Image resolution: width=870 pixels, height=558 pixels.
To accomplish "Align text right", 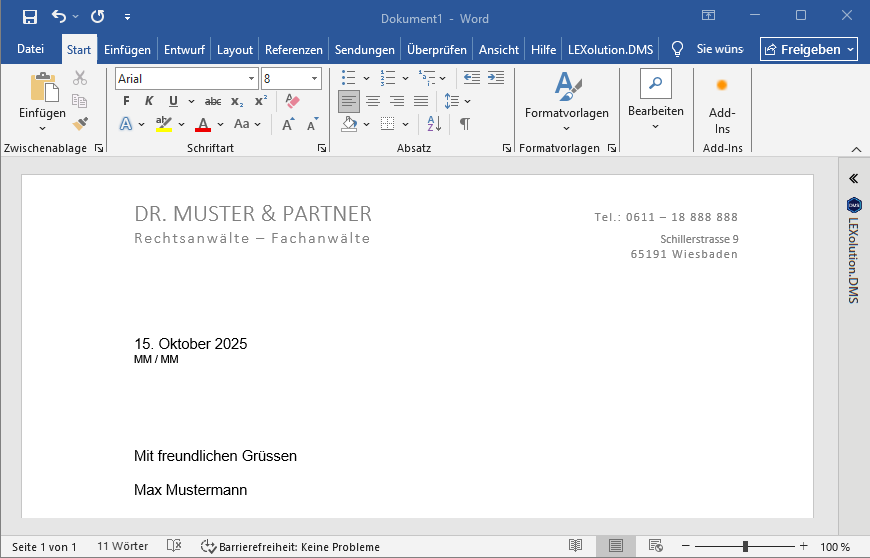I will pos(397,101).
